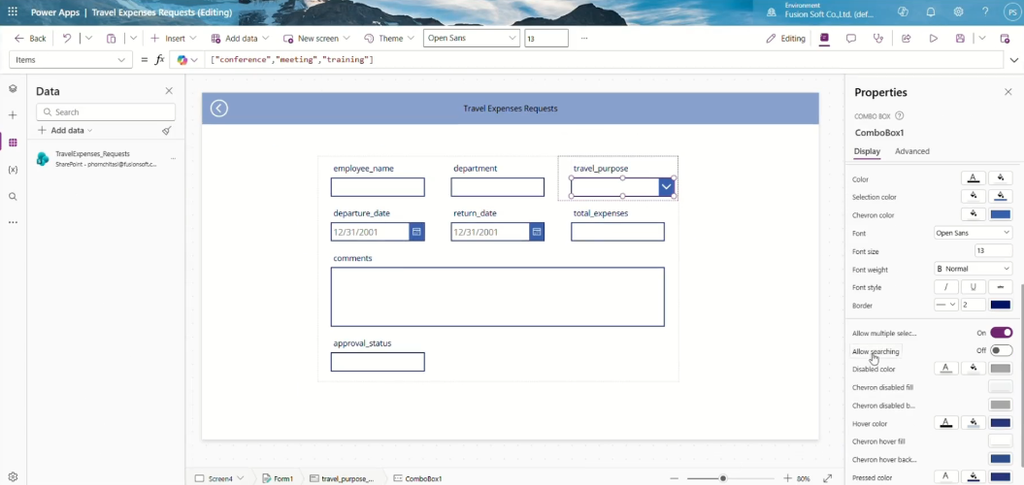Open the Font dropdown in Properties
Image resolution: width=1024 pixels, height=485 pixels.
(x=972, y=233)
